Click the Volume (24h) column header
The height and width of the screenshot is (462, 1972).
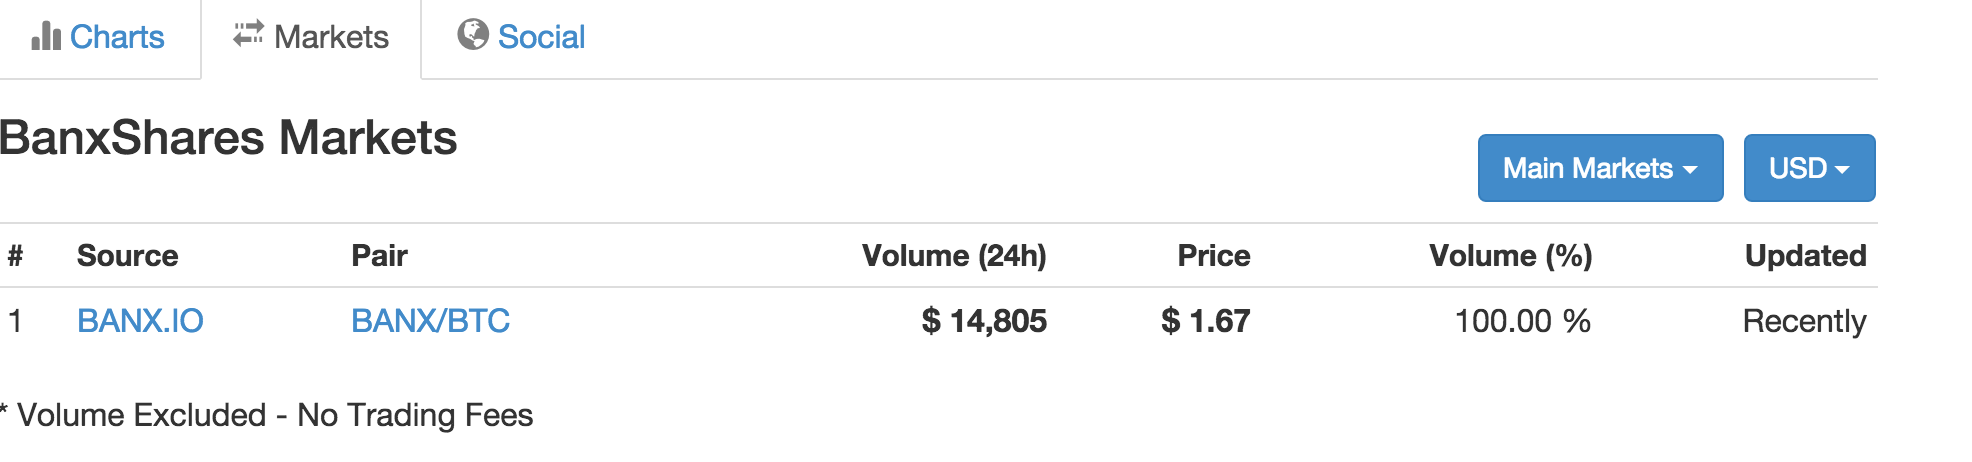pos(954,256)
